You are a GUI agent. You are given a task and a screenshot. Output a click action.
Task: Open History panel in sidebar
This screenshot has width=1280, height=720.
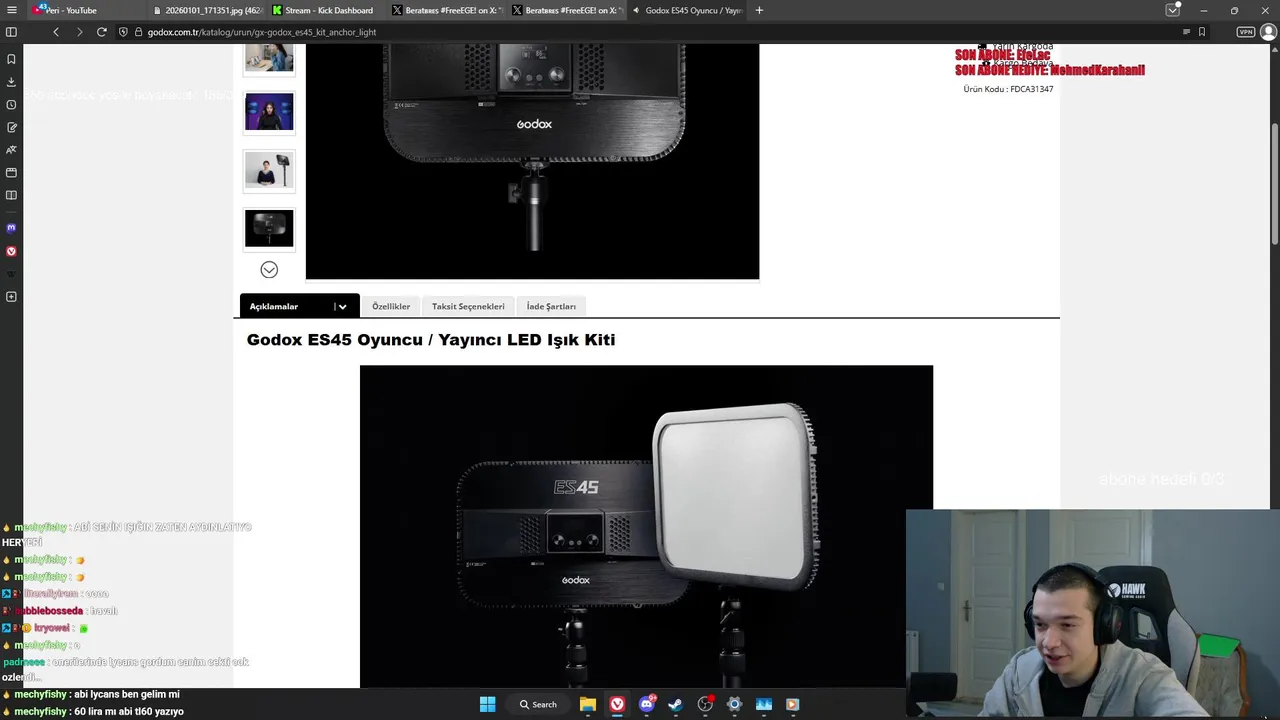(x=11, y=105)
